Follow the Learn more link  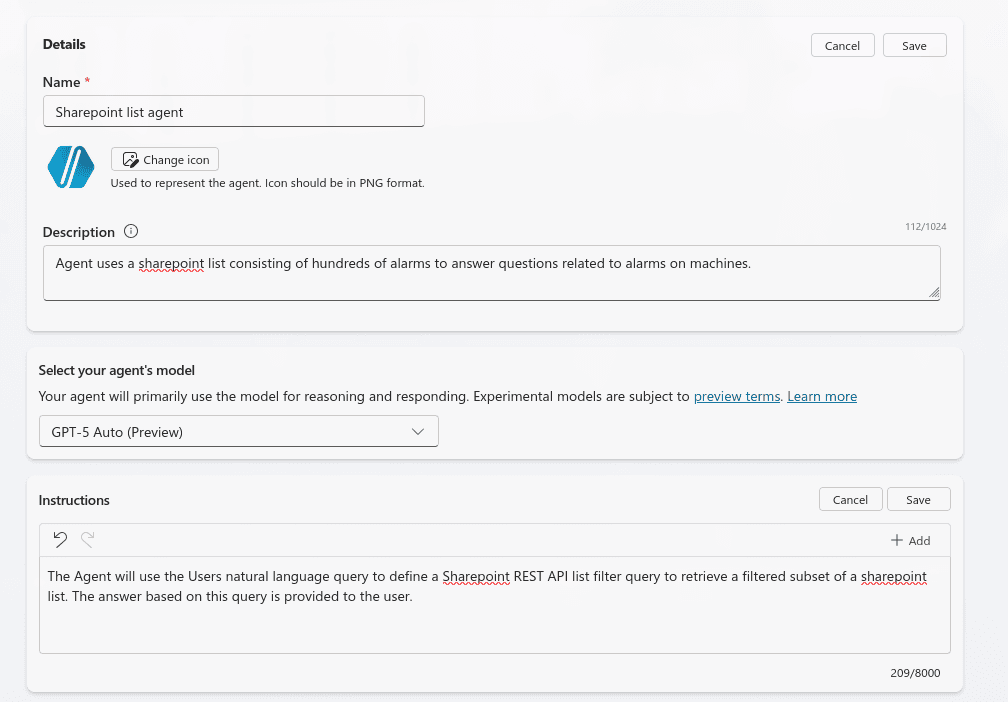(821, 397)
